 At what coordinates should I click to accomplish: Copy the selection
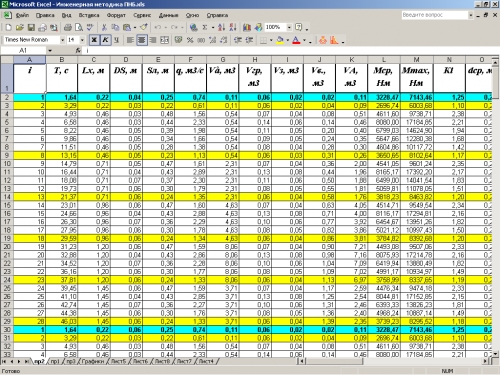click(x=115, y=27)
